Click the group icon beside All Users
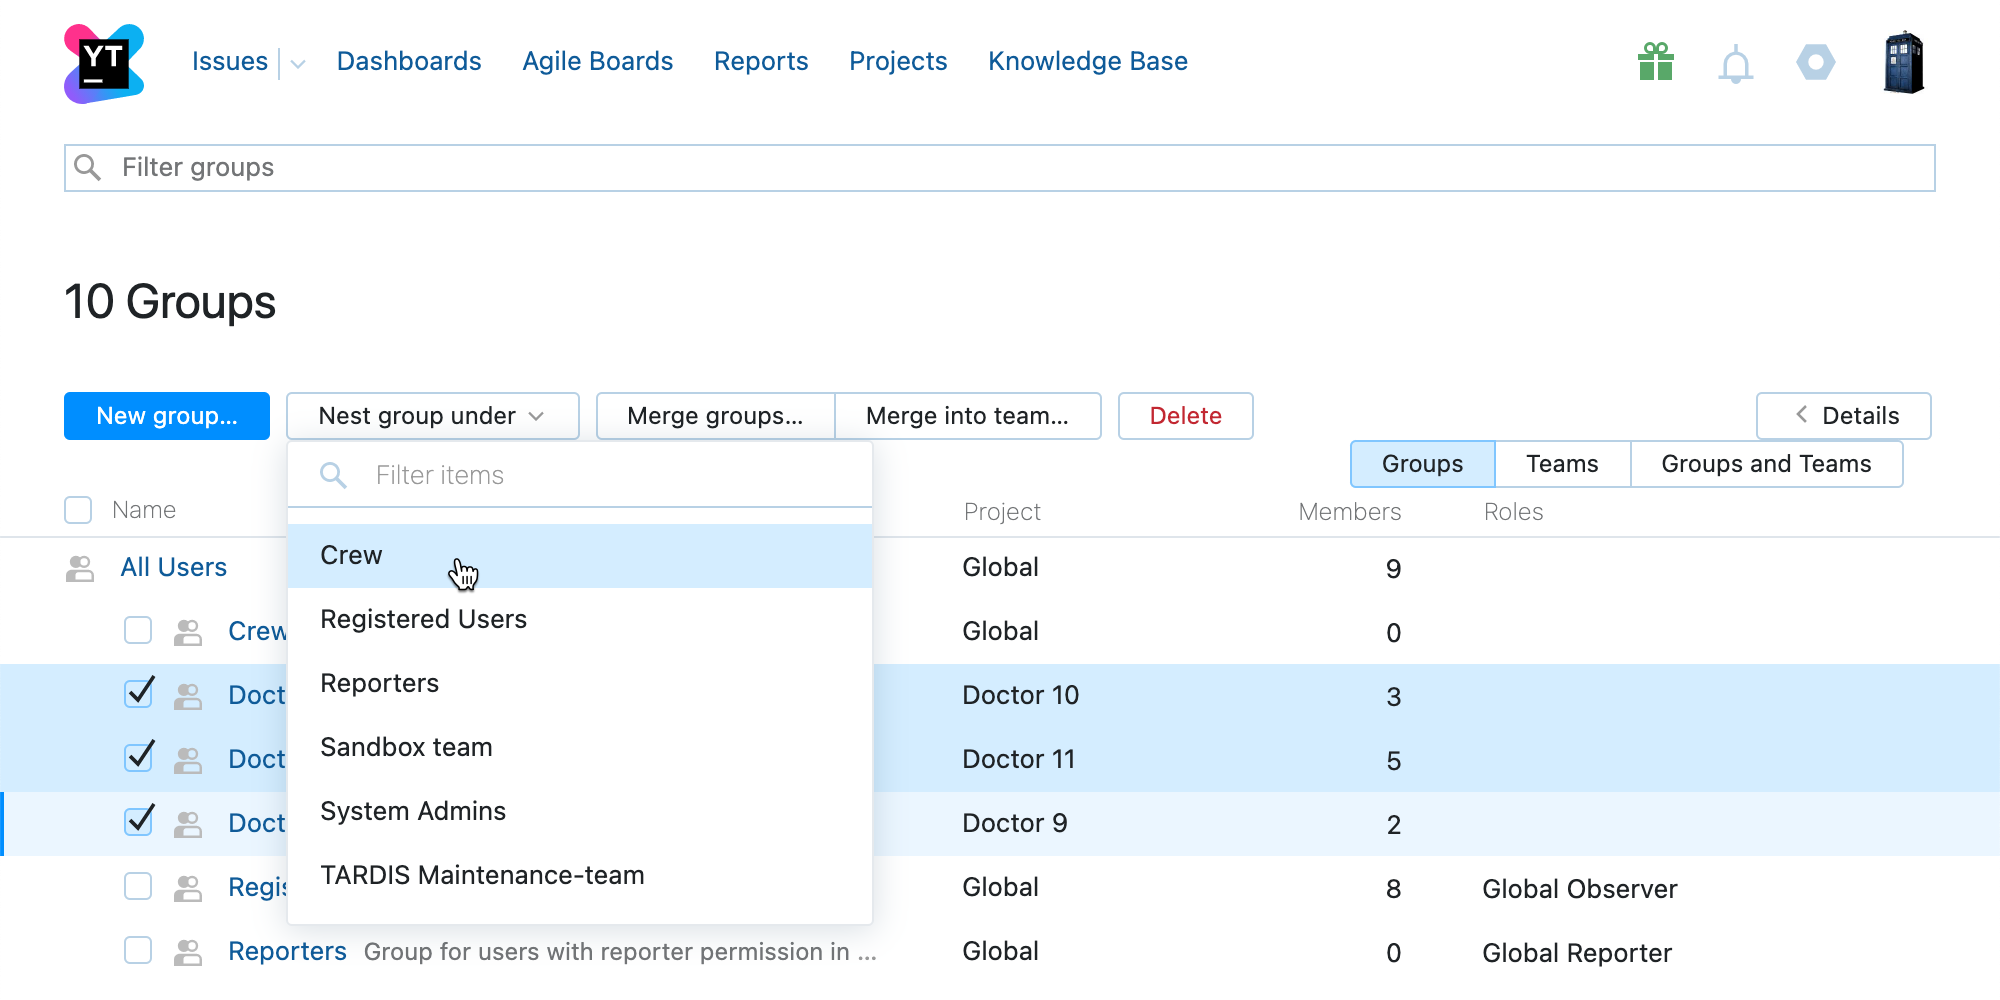The height and width of the screenshot is (1000, 2000). coord(79,568)
